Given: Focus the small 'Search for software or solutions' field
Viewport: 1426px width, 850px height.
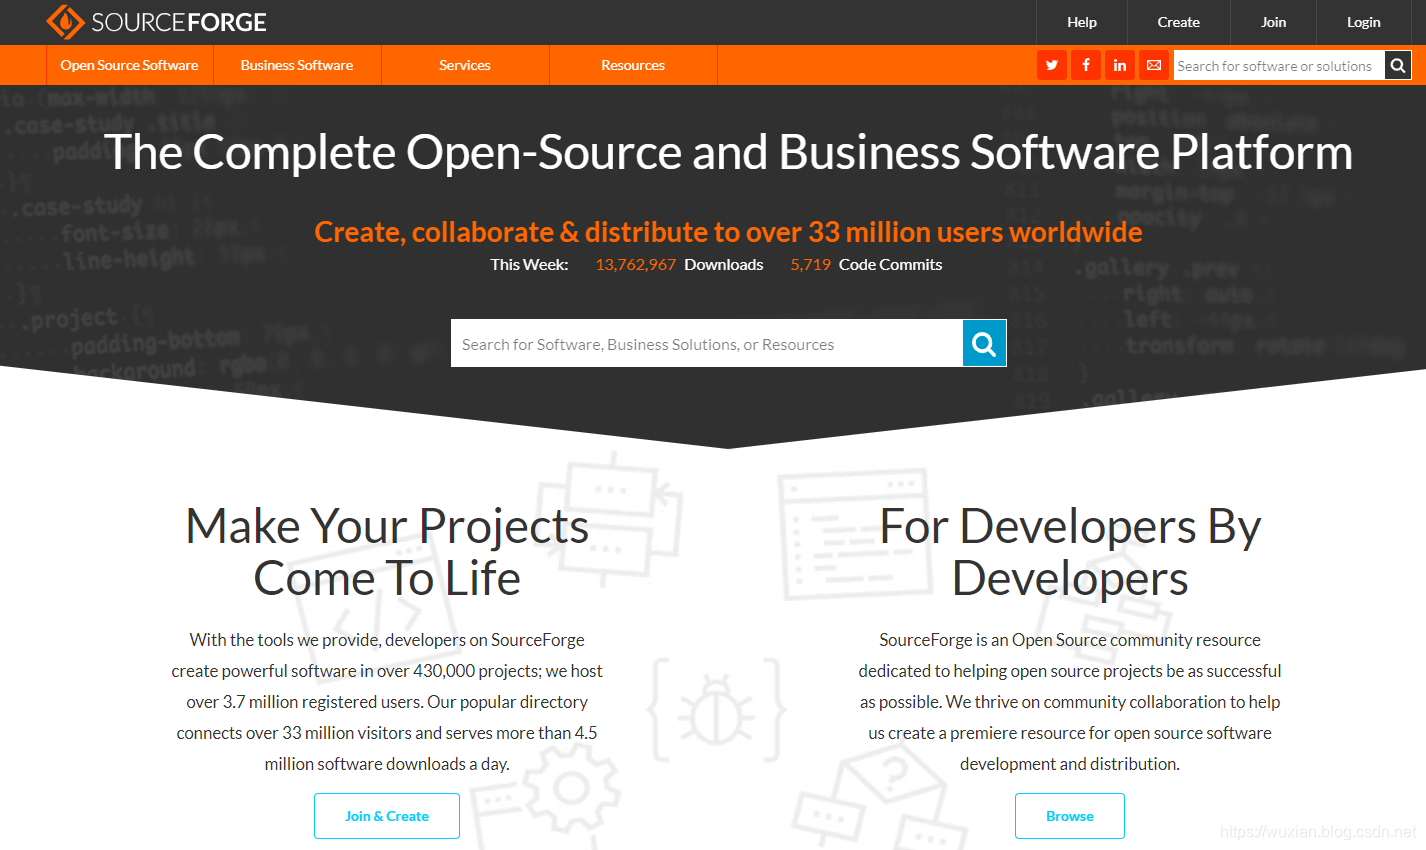Looking at the screenshot, I should pyautogui.click(x=1279, y=65).
